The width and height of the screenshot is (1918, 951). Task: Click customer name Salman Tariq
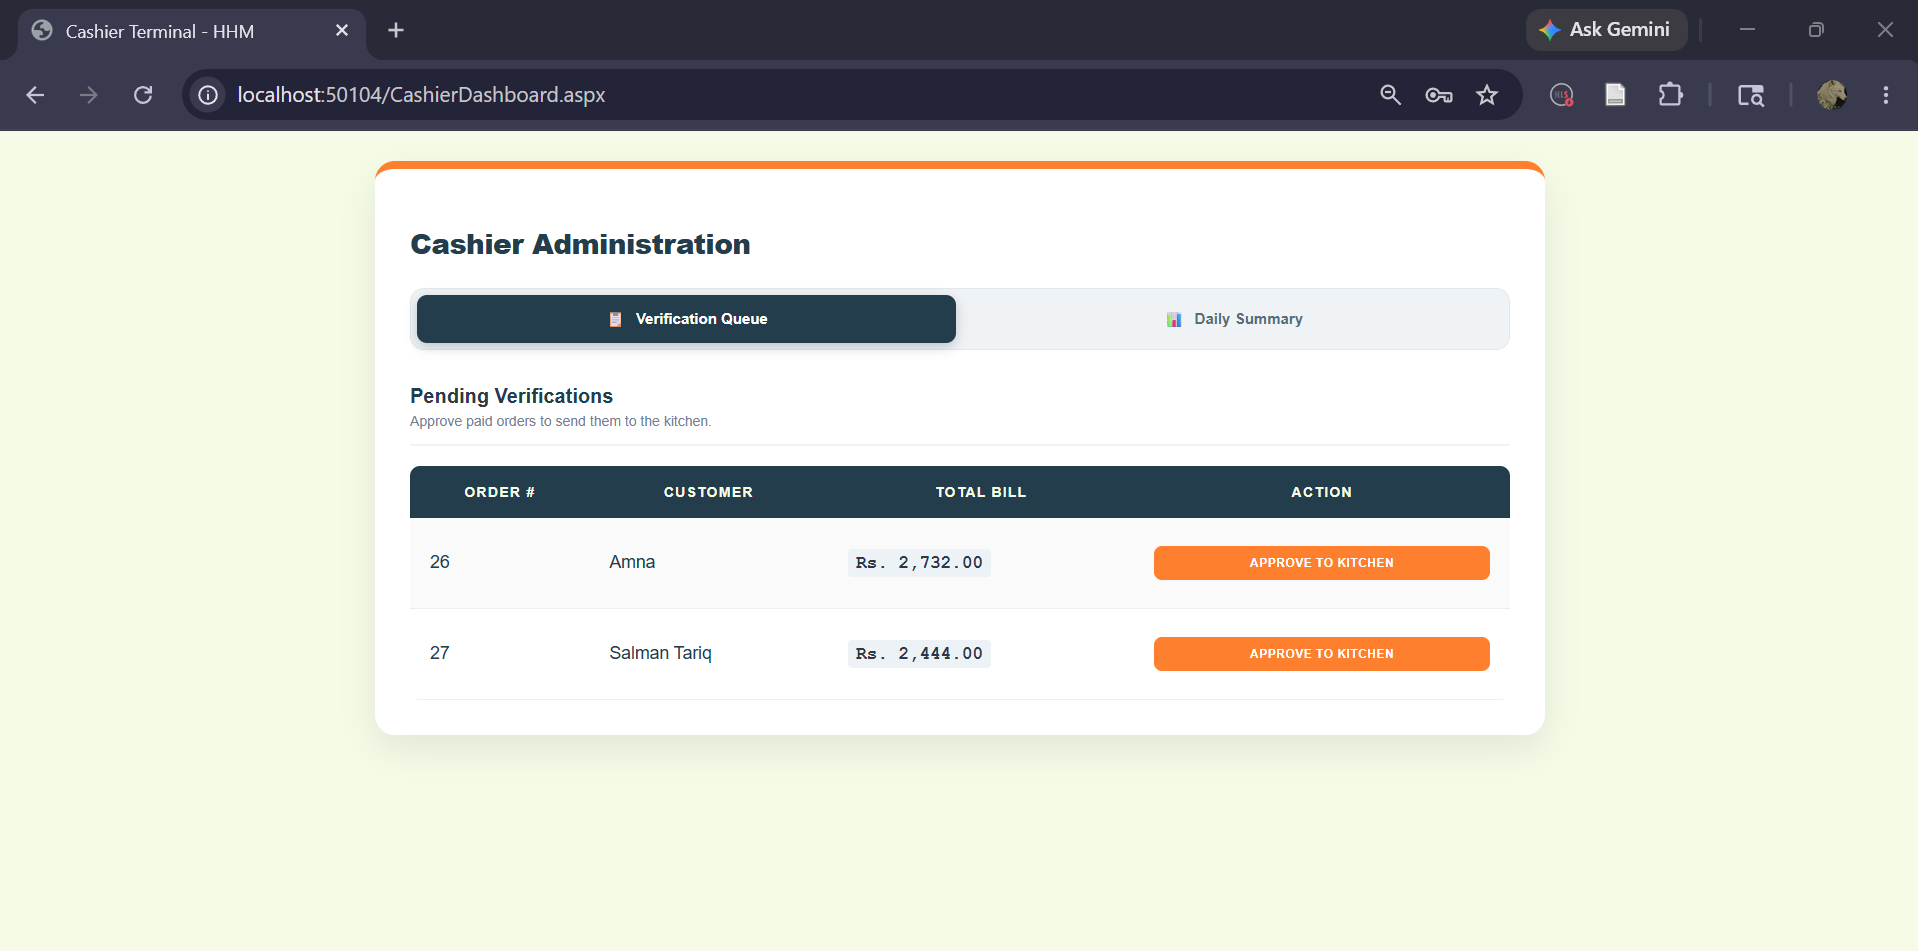660,653
